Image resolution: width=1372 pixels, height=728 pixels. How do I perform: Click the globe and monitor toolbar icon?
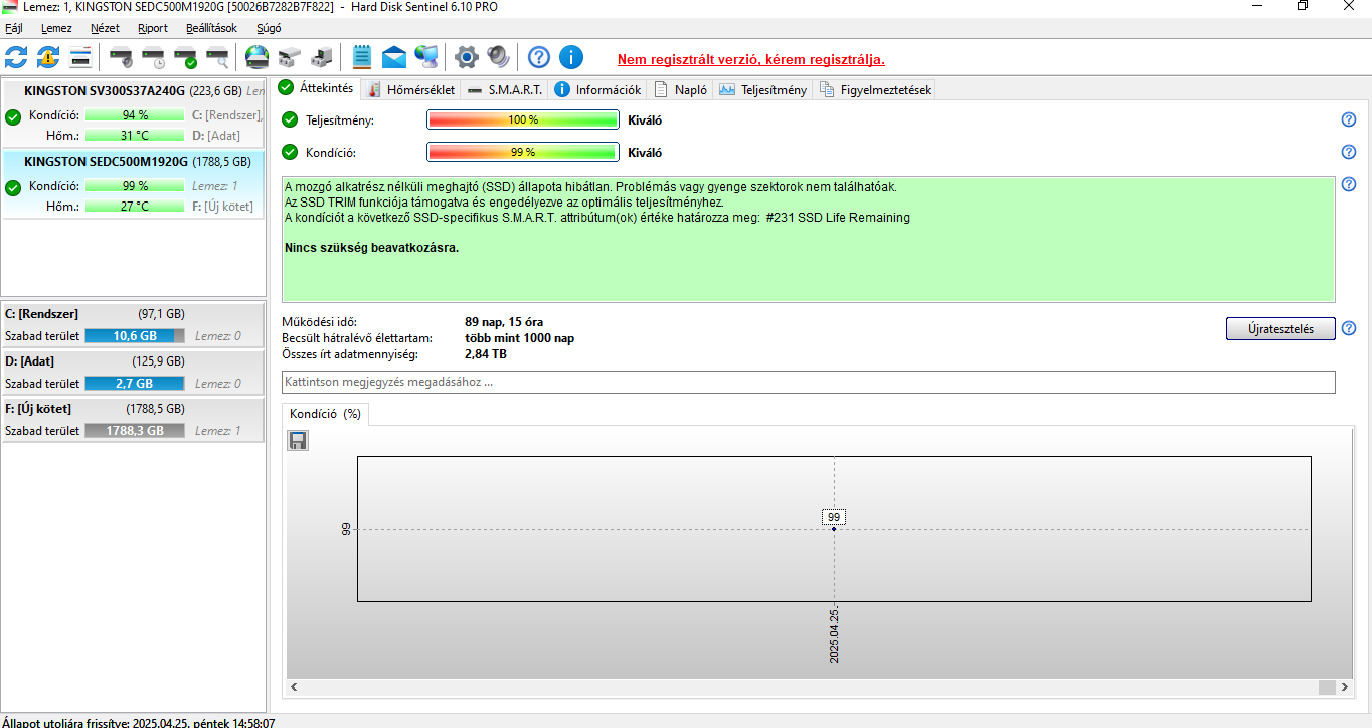click(x=426, y=56)
